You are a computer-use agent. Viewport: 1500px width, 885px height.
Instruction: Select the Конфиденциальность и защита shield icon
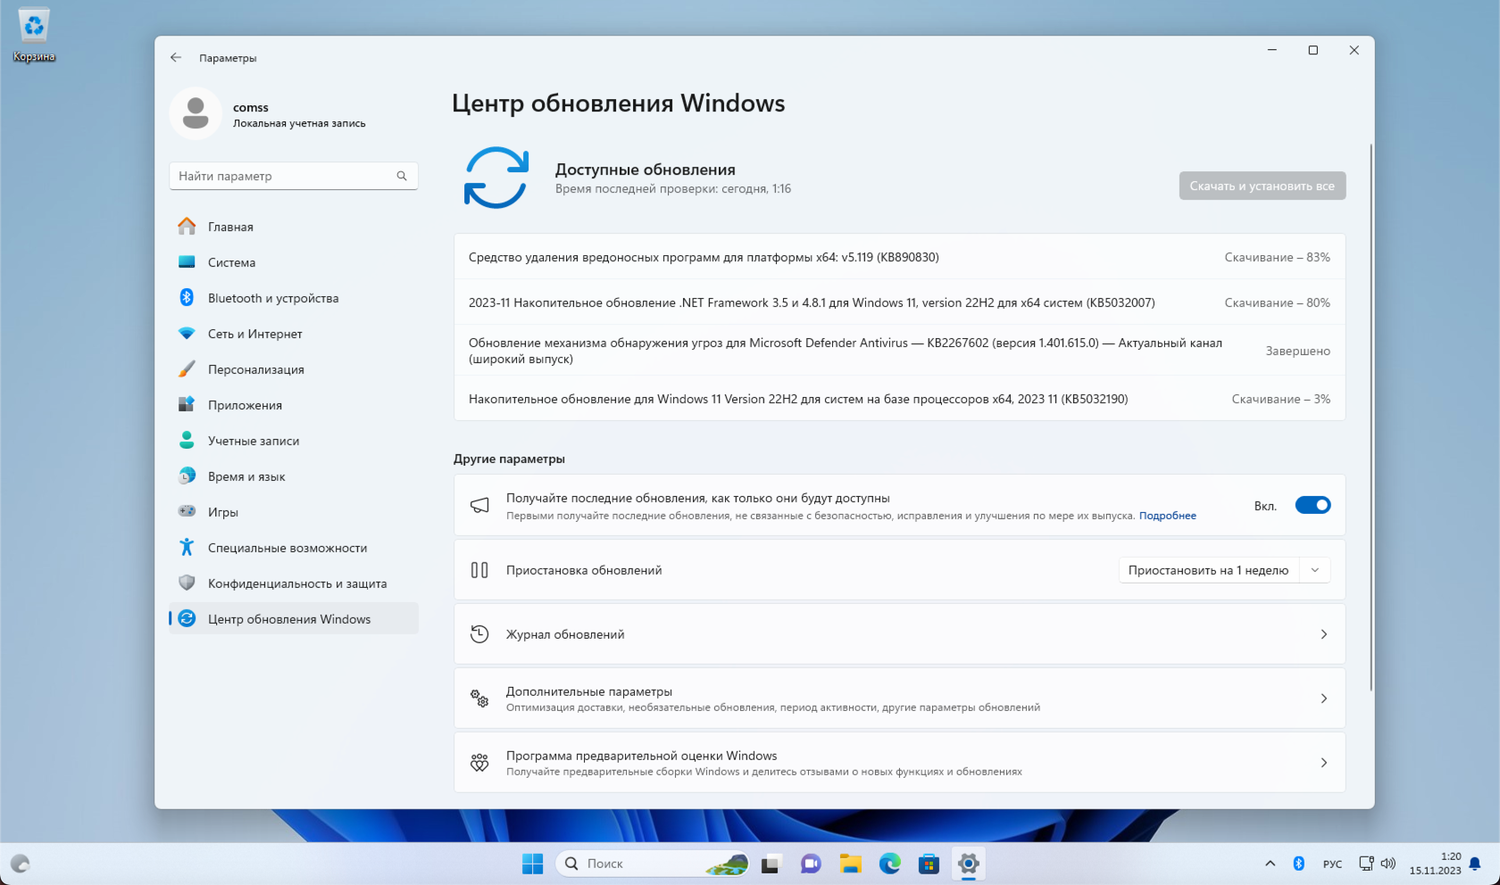tap(187, 583)
